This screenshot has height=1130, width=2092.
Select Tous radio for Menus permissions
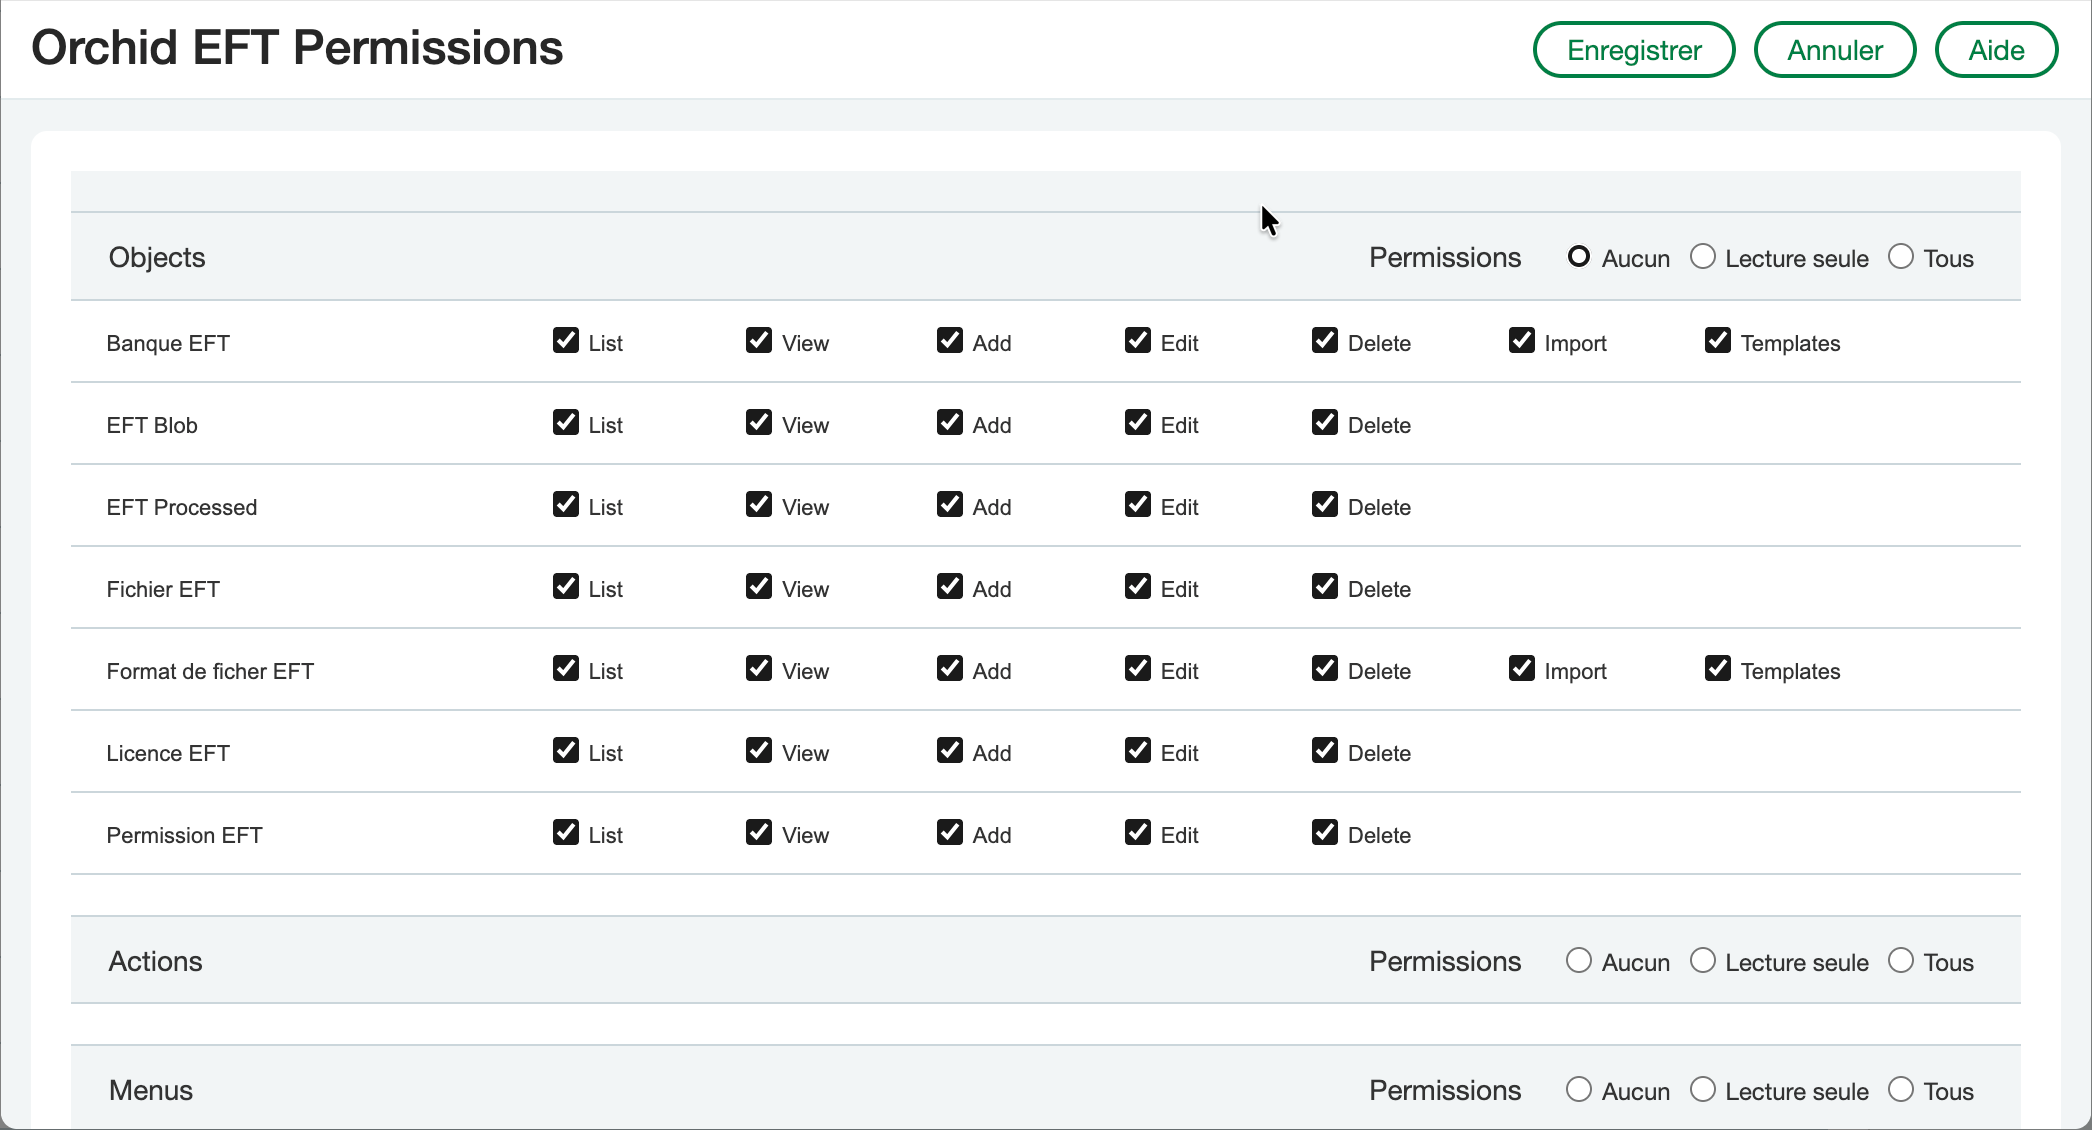tap(1900, 1090)
